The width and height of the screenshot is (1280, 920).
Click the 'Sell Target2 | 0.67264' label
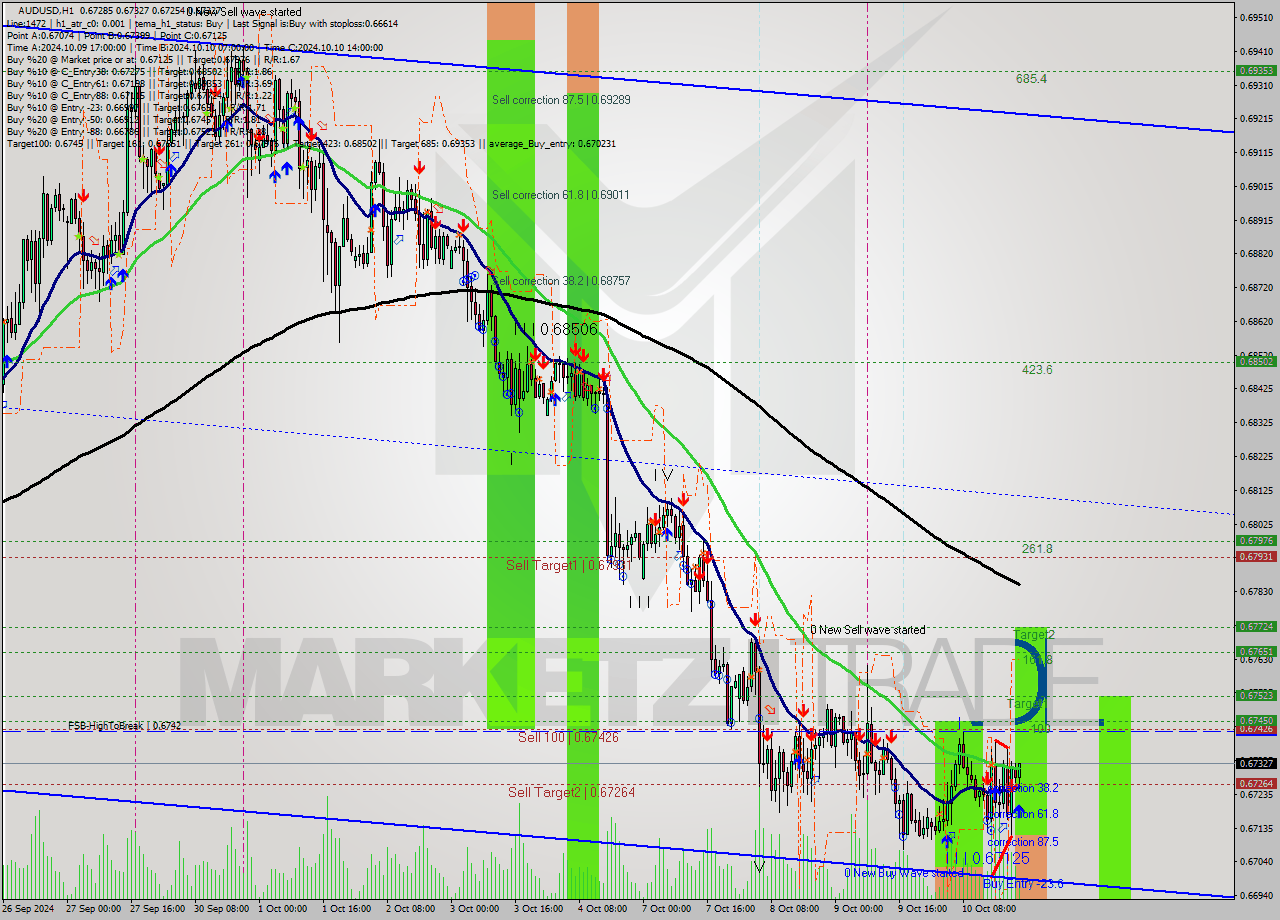[x=571, y=792]
